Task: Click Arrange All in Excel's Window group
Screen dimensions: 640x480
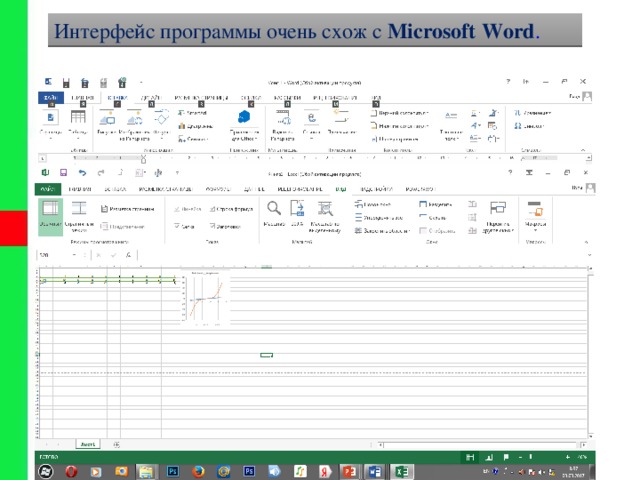Action: coord(379,218)
